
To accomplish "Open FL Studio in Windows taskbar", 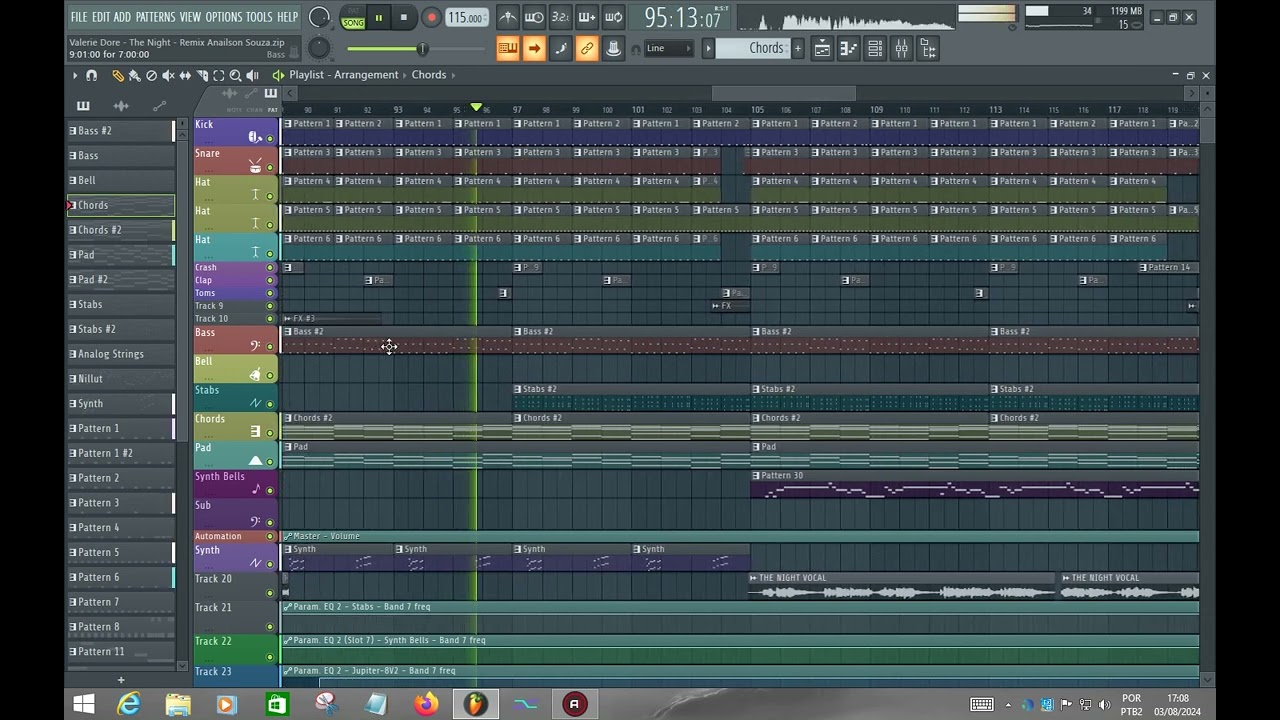I will point(475,704).
